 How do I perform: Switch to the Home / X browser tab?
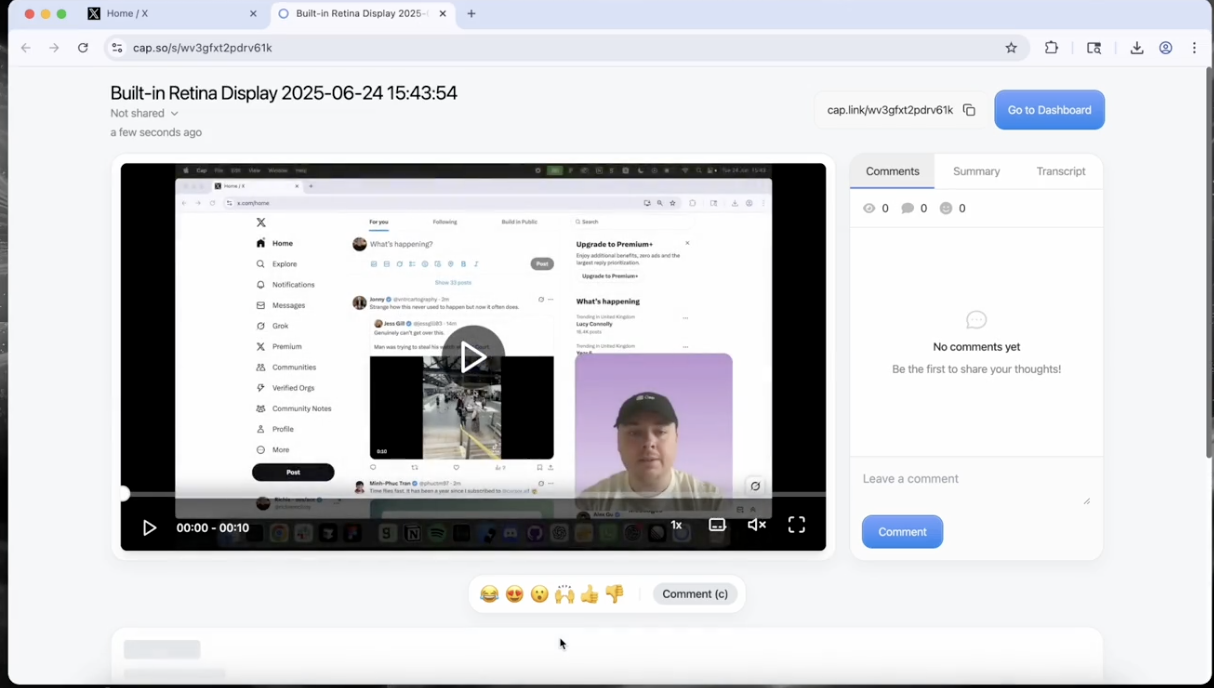172,14
